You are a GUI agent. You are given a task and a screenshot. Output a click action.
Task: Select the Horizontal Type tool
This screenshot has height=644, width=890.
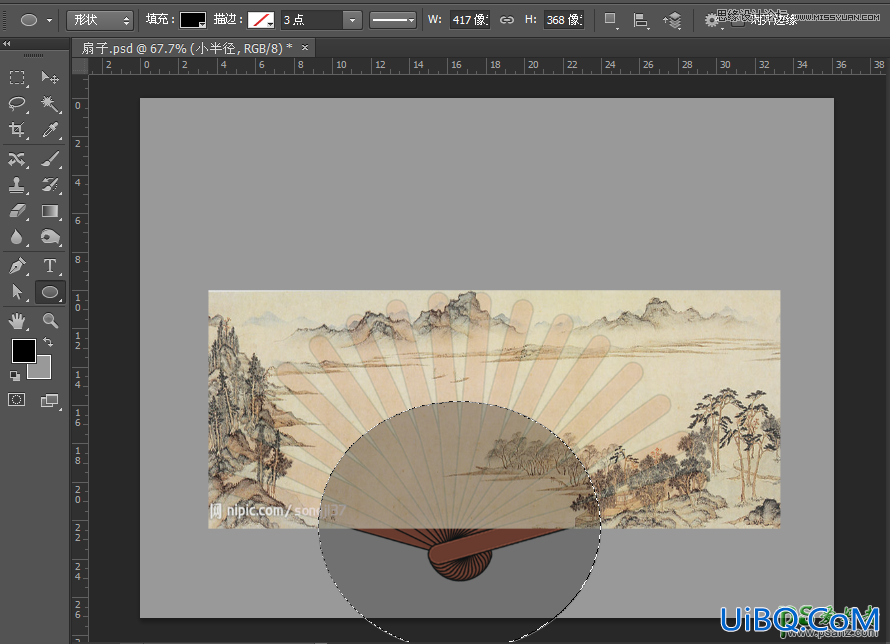[50, 266]
